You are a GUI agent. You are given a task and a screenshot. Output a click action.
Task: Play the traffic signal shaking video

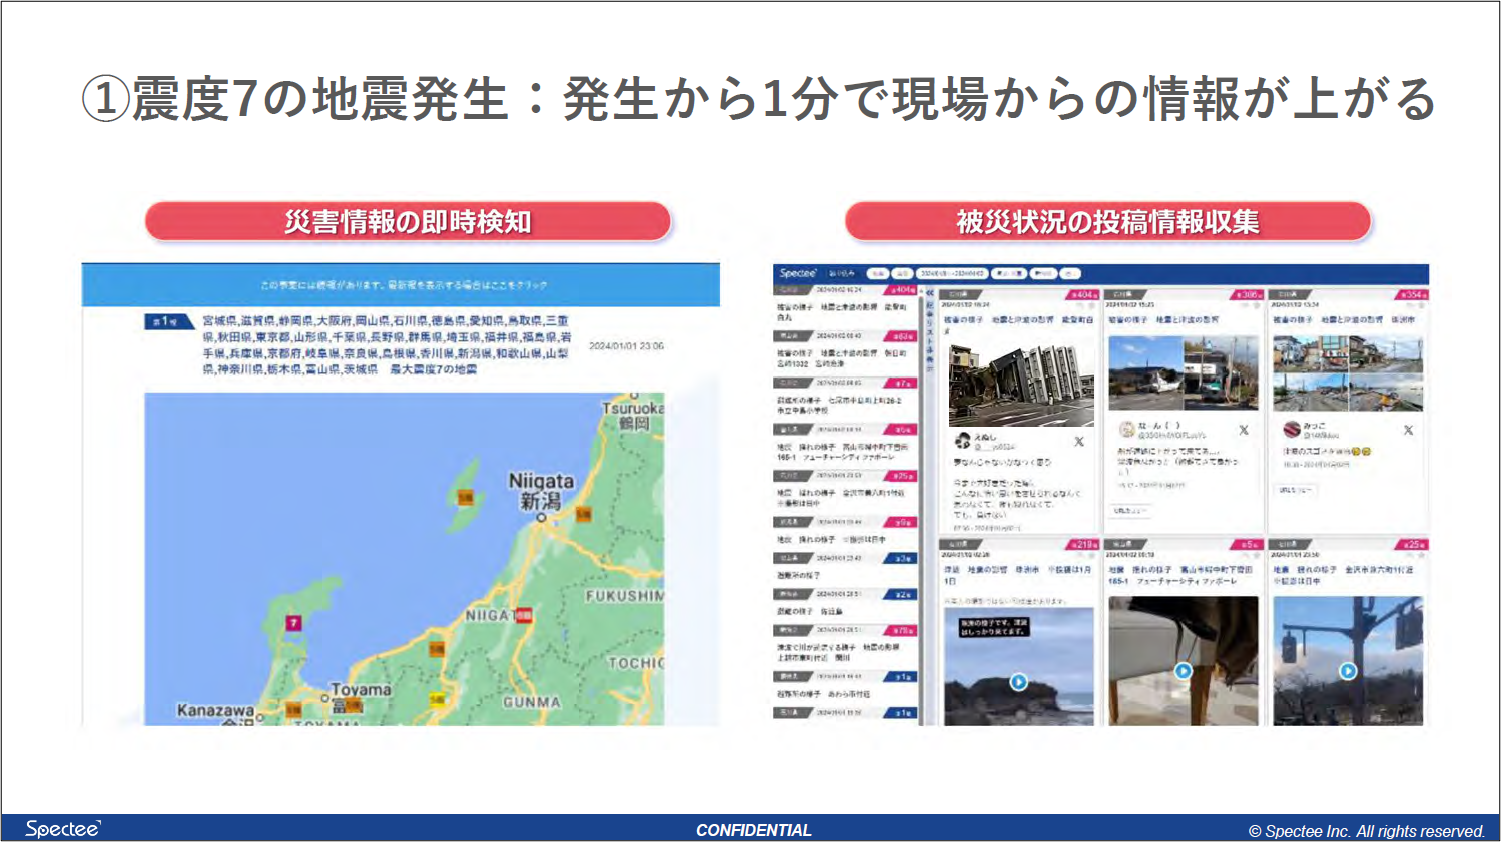coord(1348,671)
